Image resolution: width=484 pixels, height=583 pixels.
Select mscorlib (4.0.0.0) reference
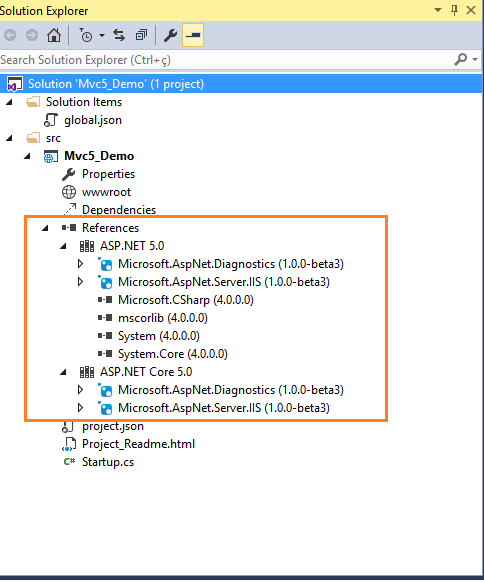pyautogui.click(x=162, y=318)
